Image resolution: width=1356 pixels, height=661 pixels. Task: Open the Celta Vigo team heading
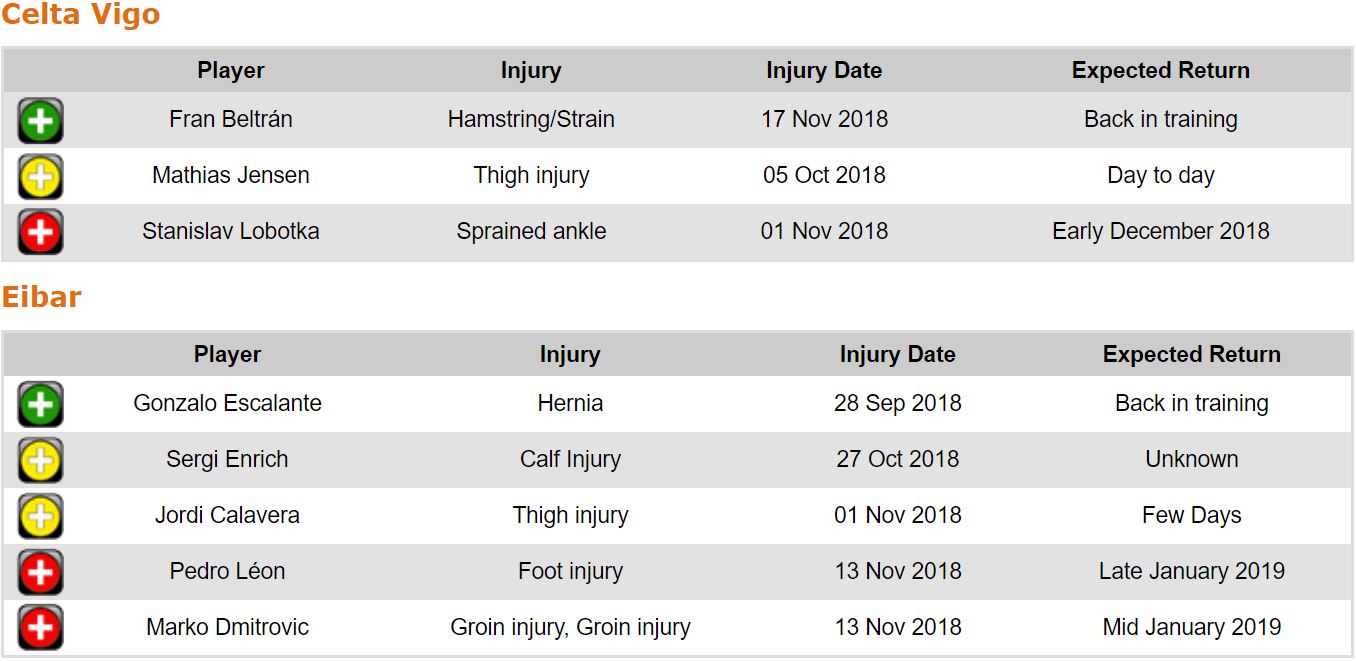pos(80,15)
